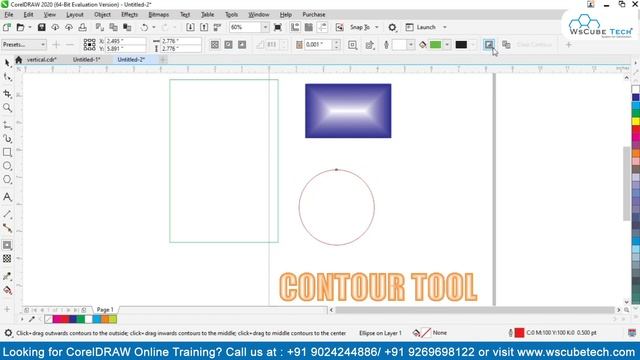Expand the Snap To dropdown
Image resolution: width=640 pixels, height=360 pixels.
pyautogui.click(x=376, y=27)
